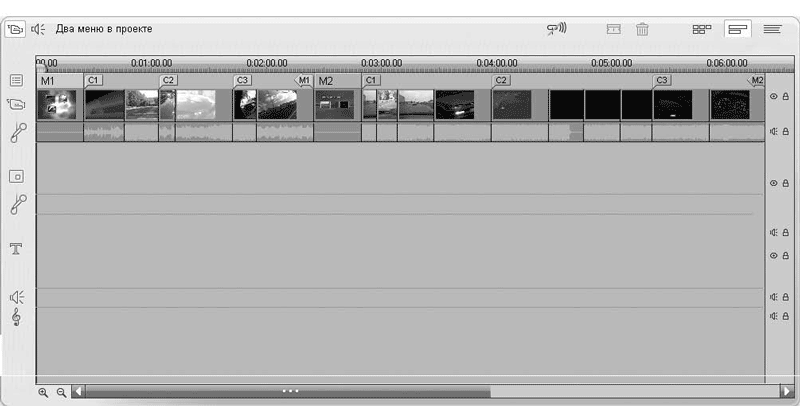800x406 pixels.
Task: Click the title overlay track T icon
Action: (16, 248)
